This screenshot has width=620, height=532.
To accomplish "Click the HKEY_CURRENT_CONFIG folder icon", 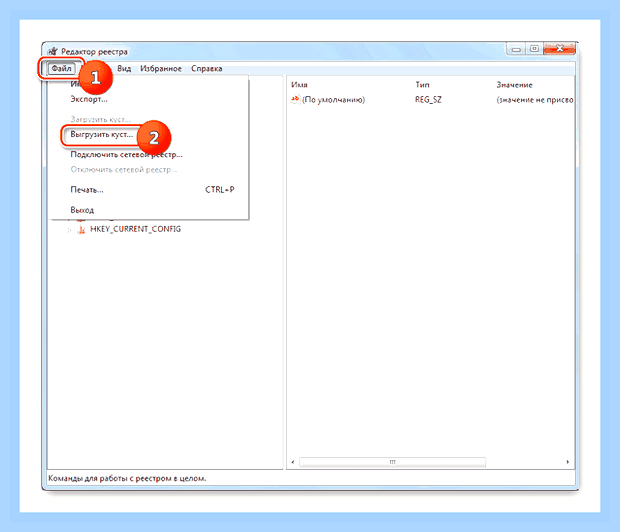I will (x=81, y=229).
